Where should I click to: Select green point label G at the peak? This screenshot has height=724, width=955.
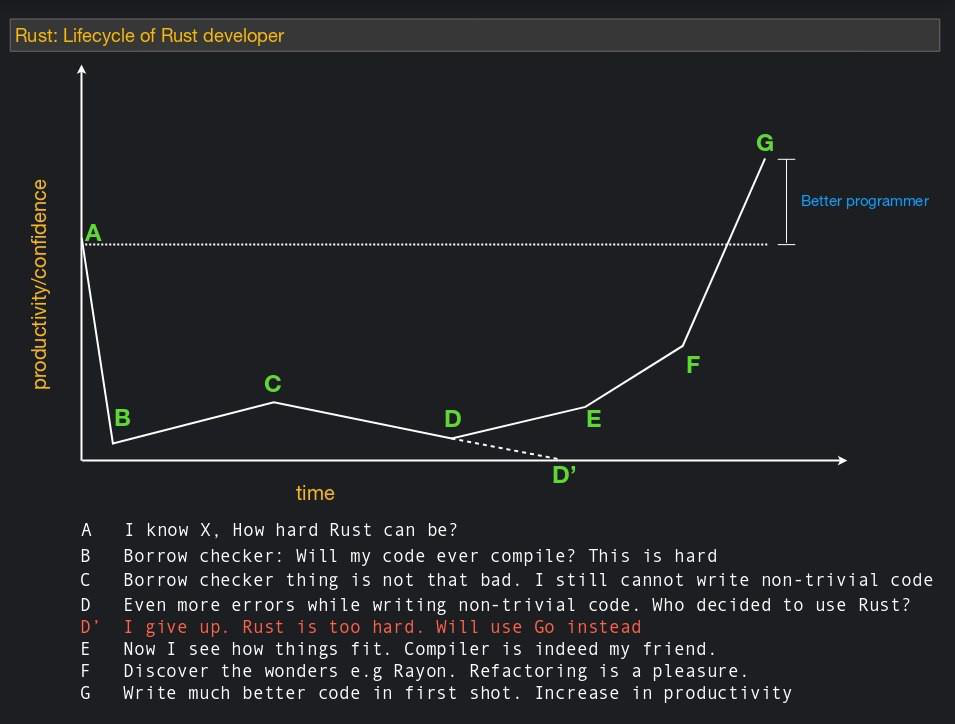coord(765,143)
